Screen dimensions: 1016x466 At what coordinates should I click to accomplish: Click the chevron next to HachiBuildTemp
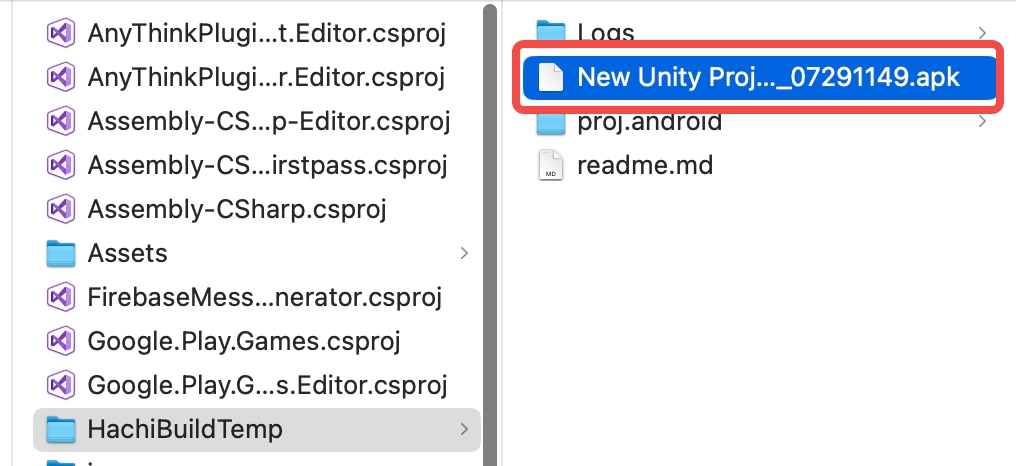click(464, 429)
